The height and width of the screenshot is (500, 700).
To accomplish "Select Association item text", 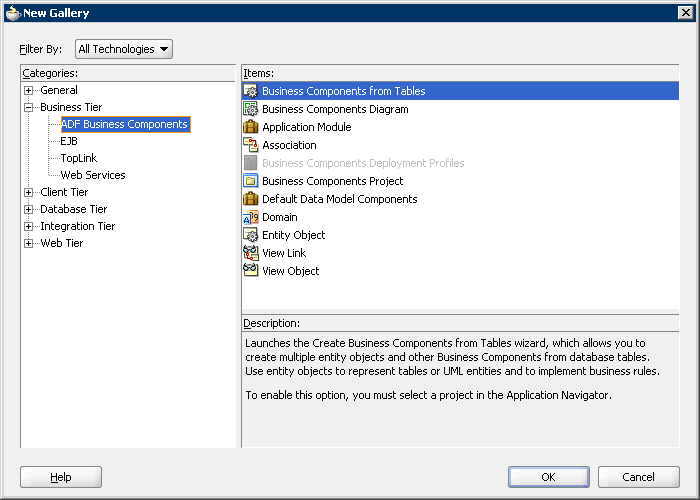I will (x=289, y=145).
